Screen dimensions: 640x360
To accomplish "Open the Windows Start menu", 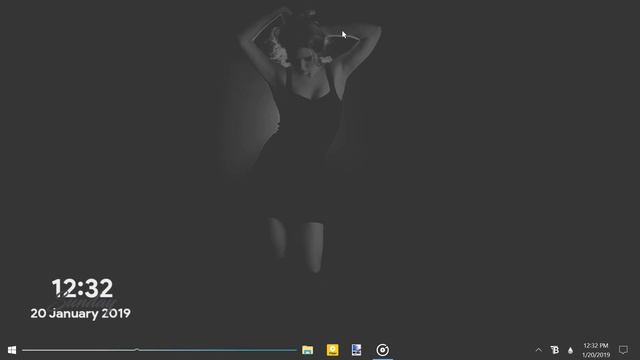I will (x=11, y=350).
